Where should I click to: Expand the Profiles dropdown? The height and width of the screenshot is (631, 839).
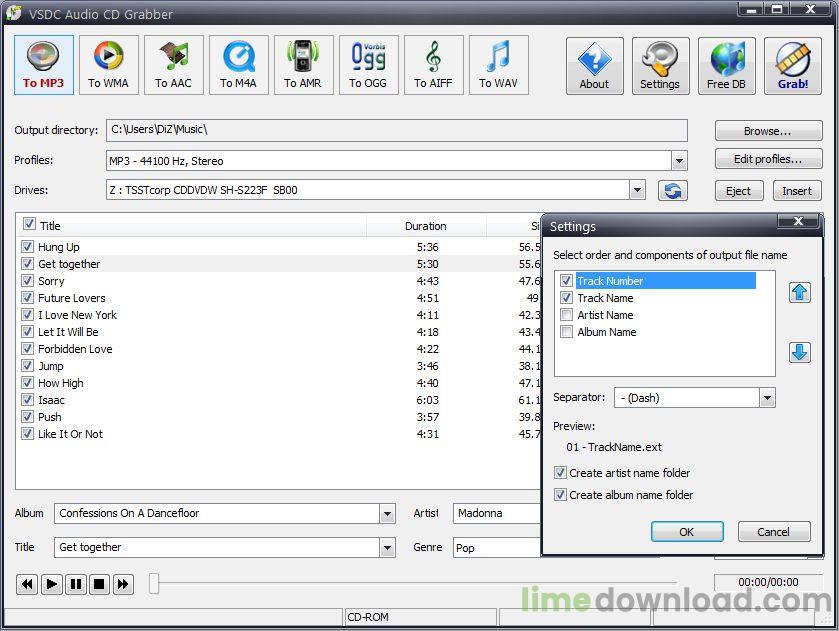(x=679, y=161)
